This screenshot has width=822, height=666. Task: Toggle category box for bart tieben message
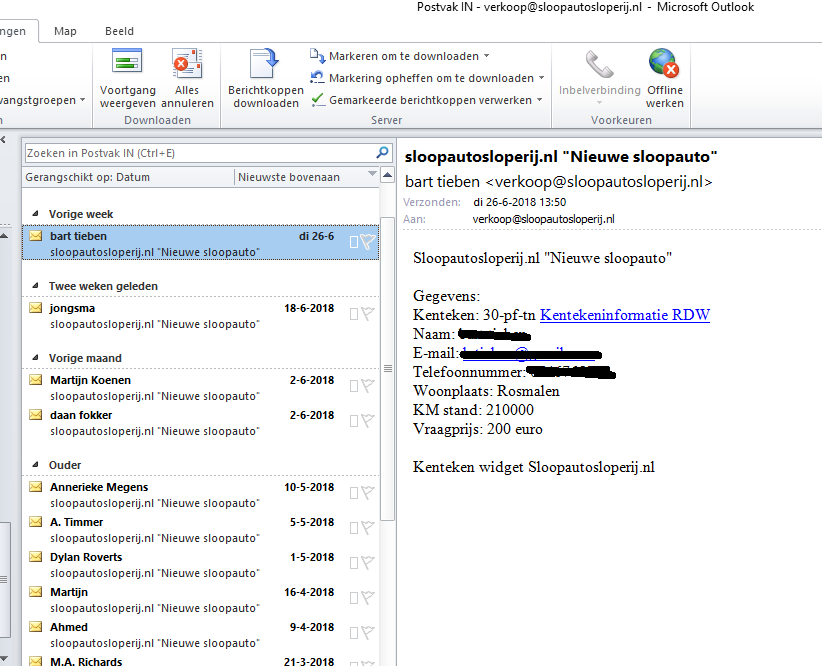[354, 242]
